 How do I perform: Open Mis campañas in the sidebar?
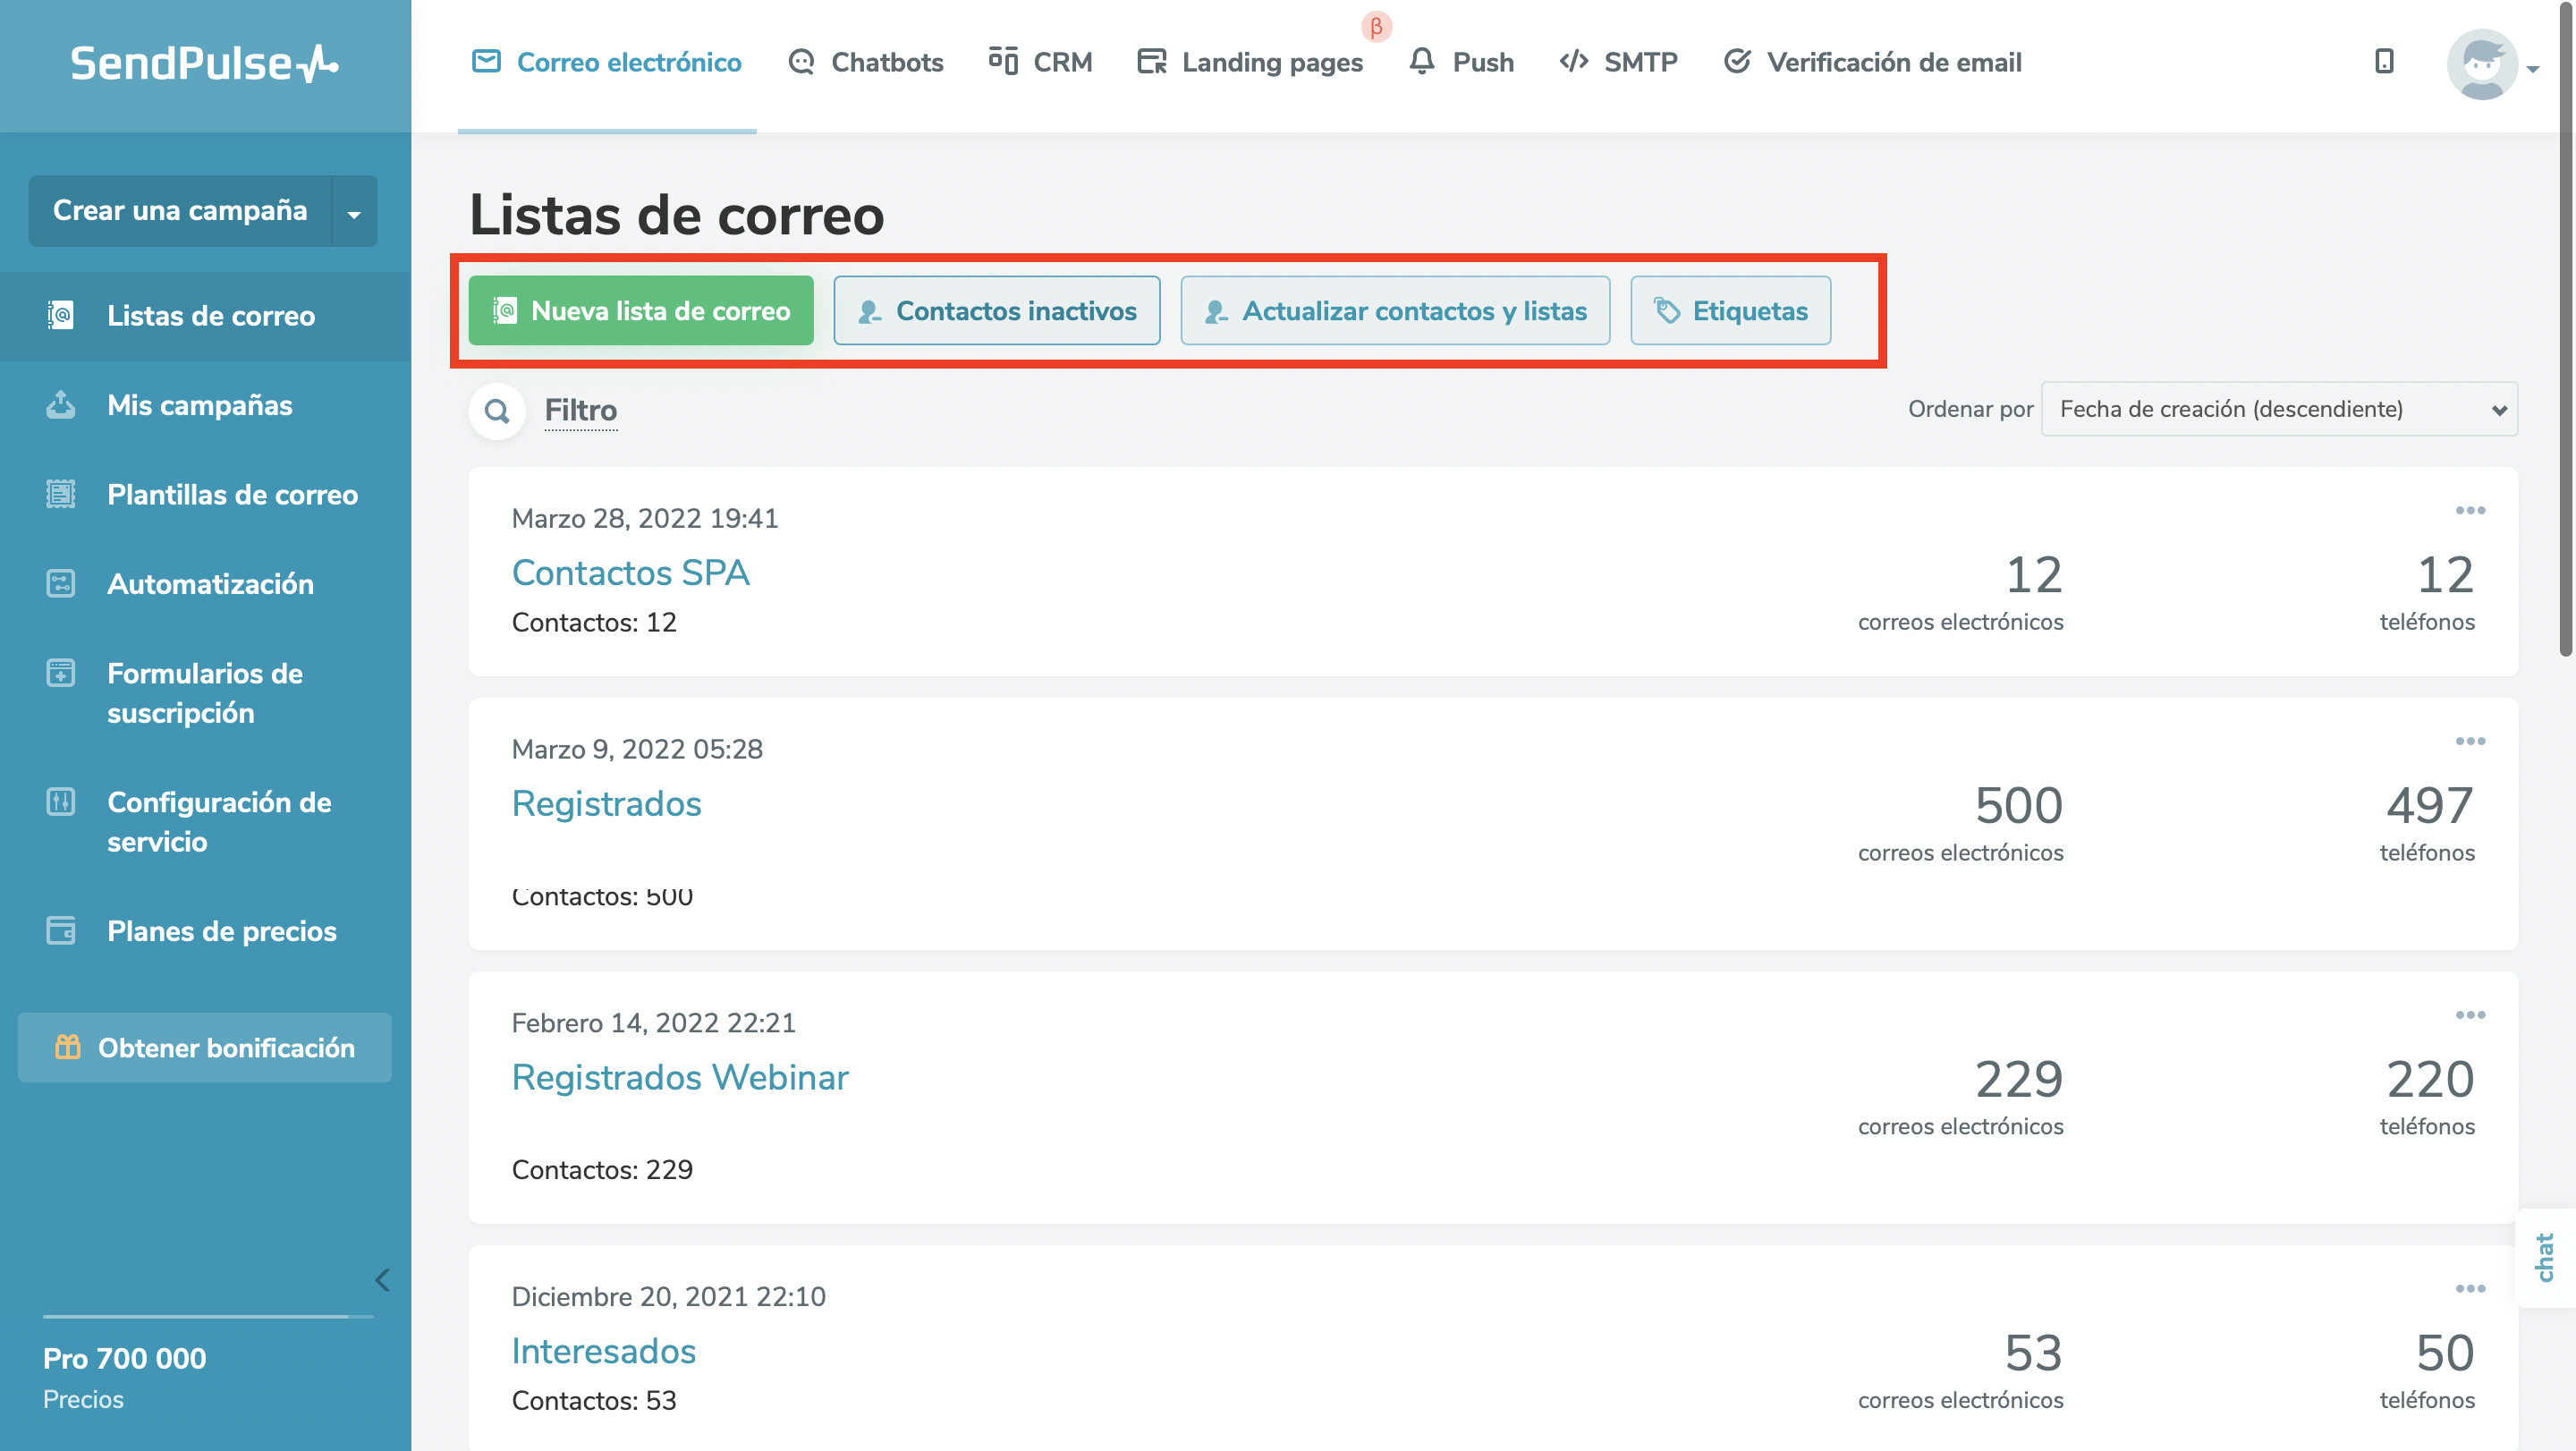coord(206,406)
